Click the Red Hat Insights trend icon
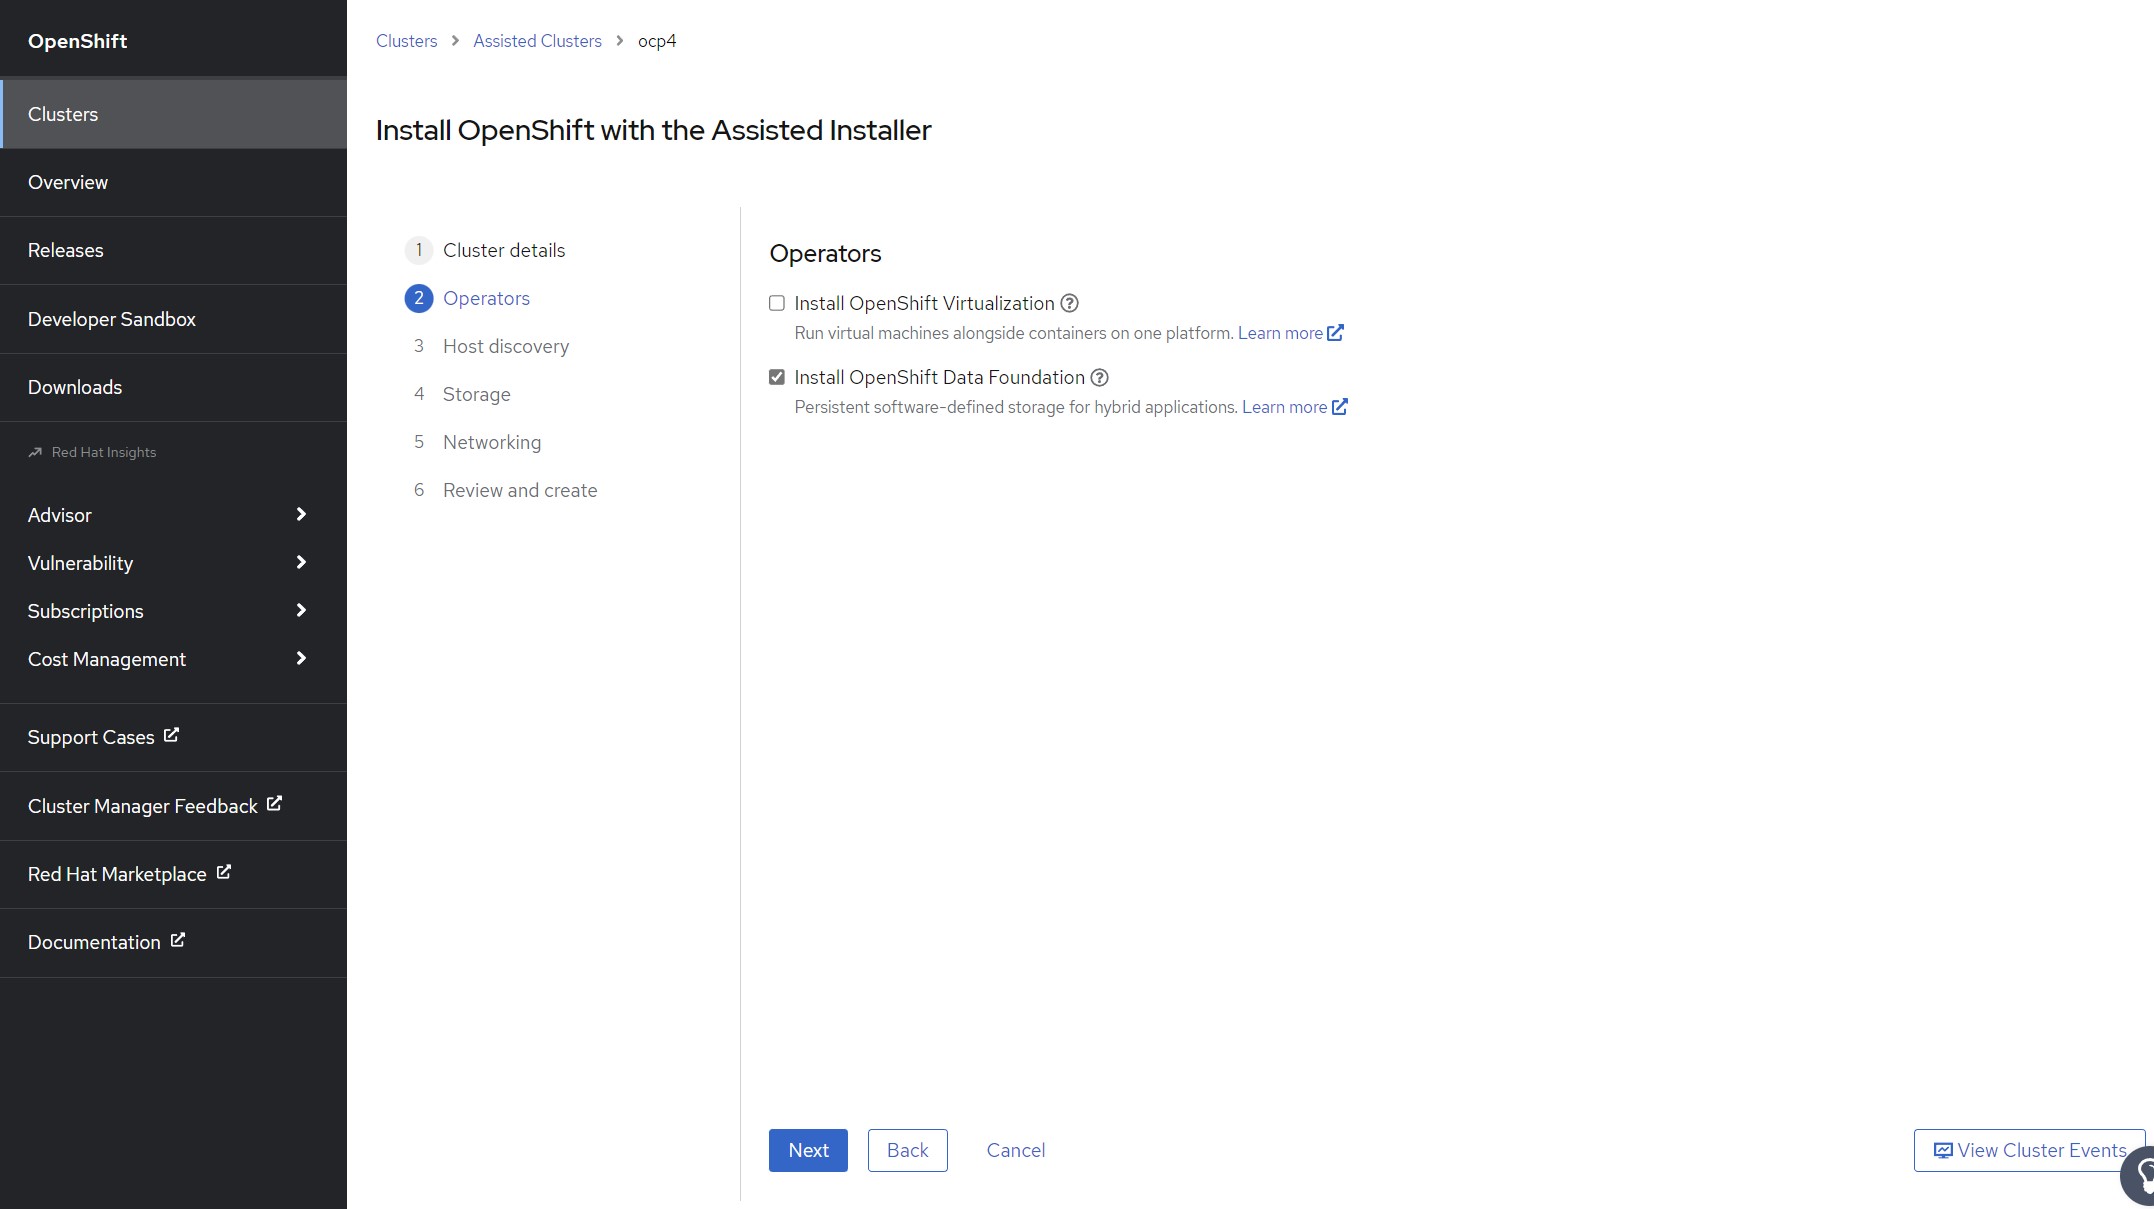 tap(35, 452)
